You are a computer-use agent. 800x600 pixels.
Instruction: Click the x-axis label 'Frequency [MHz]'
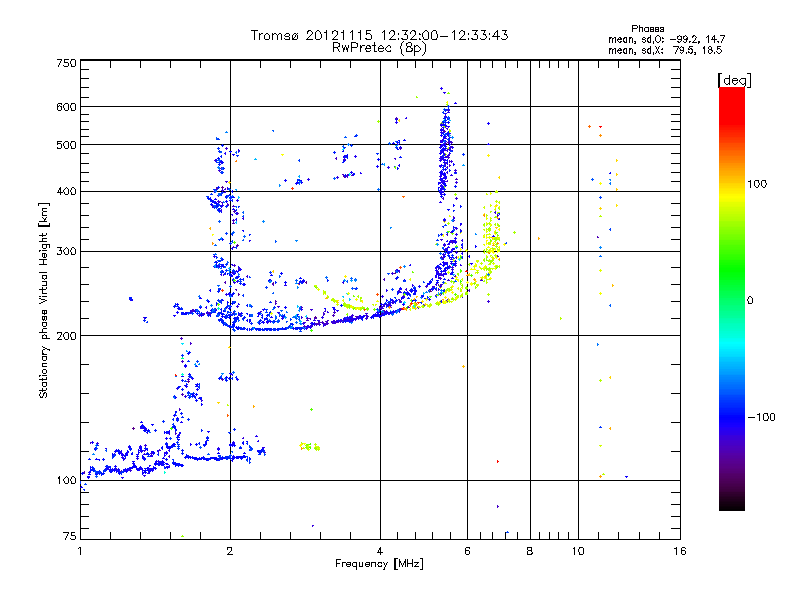[379, 564]
